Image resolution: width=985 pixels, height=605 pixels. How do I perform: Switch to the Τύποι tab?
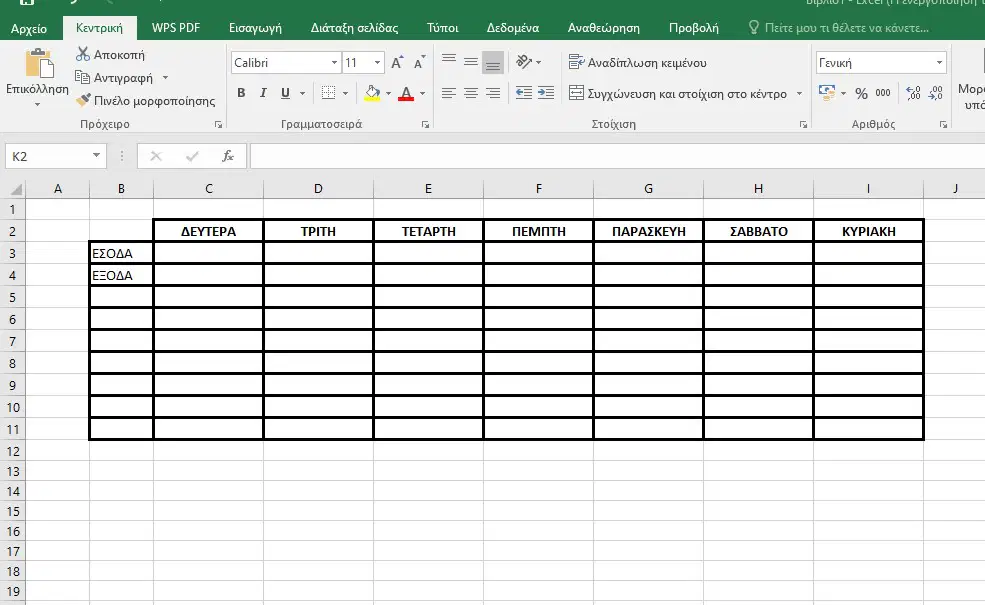pos(442,28)
